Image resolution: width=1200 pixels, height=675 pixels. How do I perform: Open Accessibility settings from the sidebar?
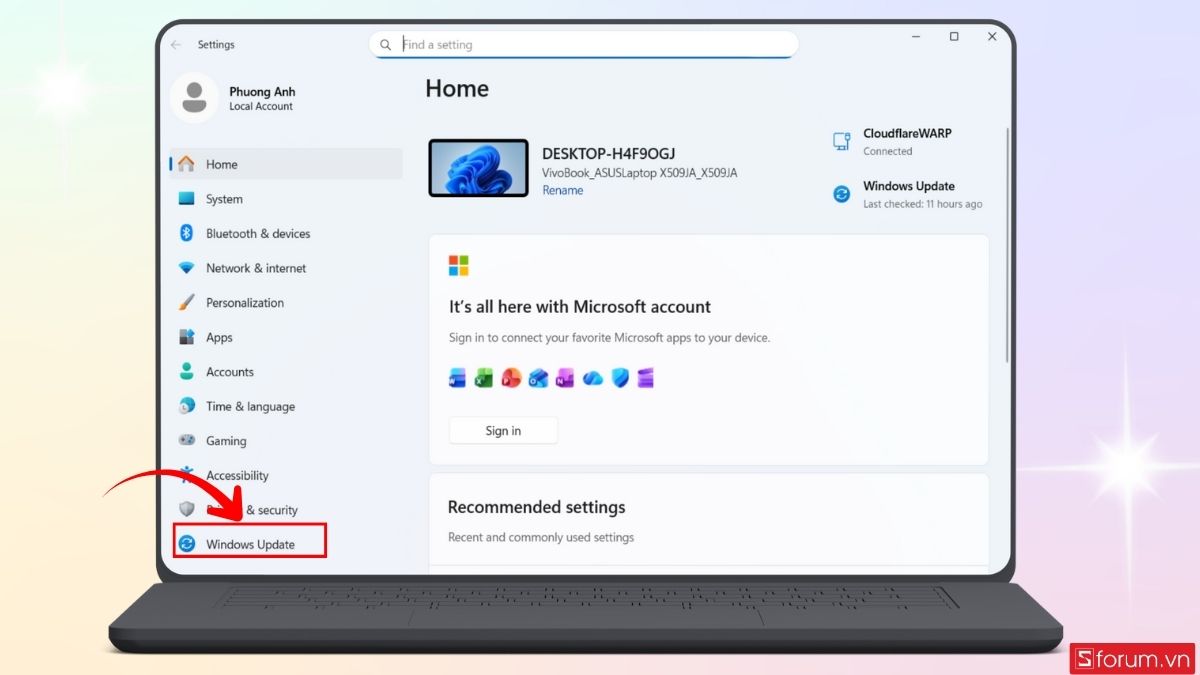[x=237, y=475]
